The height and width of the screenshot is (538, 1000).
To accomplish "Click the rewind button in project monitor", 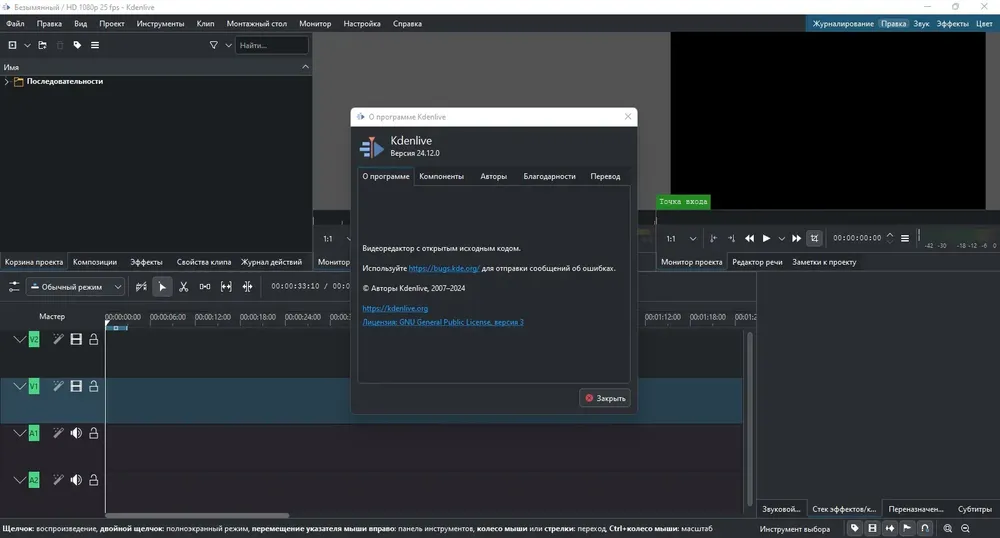I will coord(749,238).
